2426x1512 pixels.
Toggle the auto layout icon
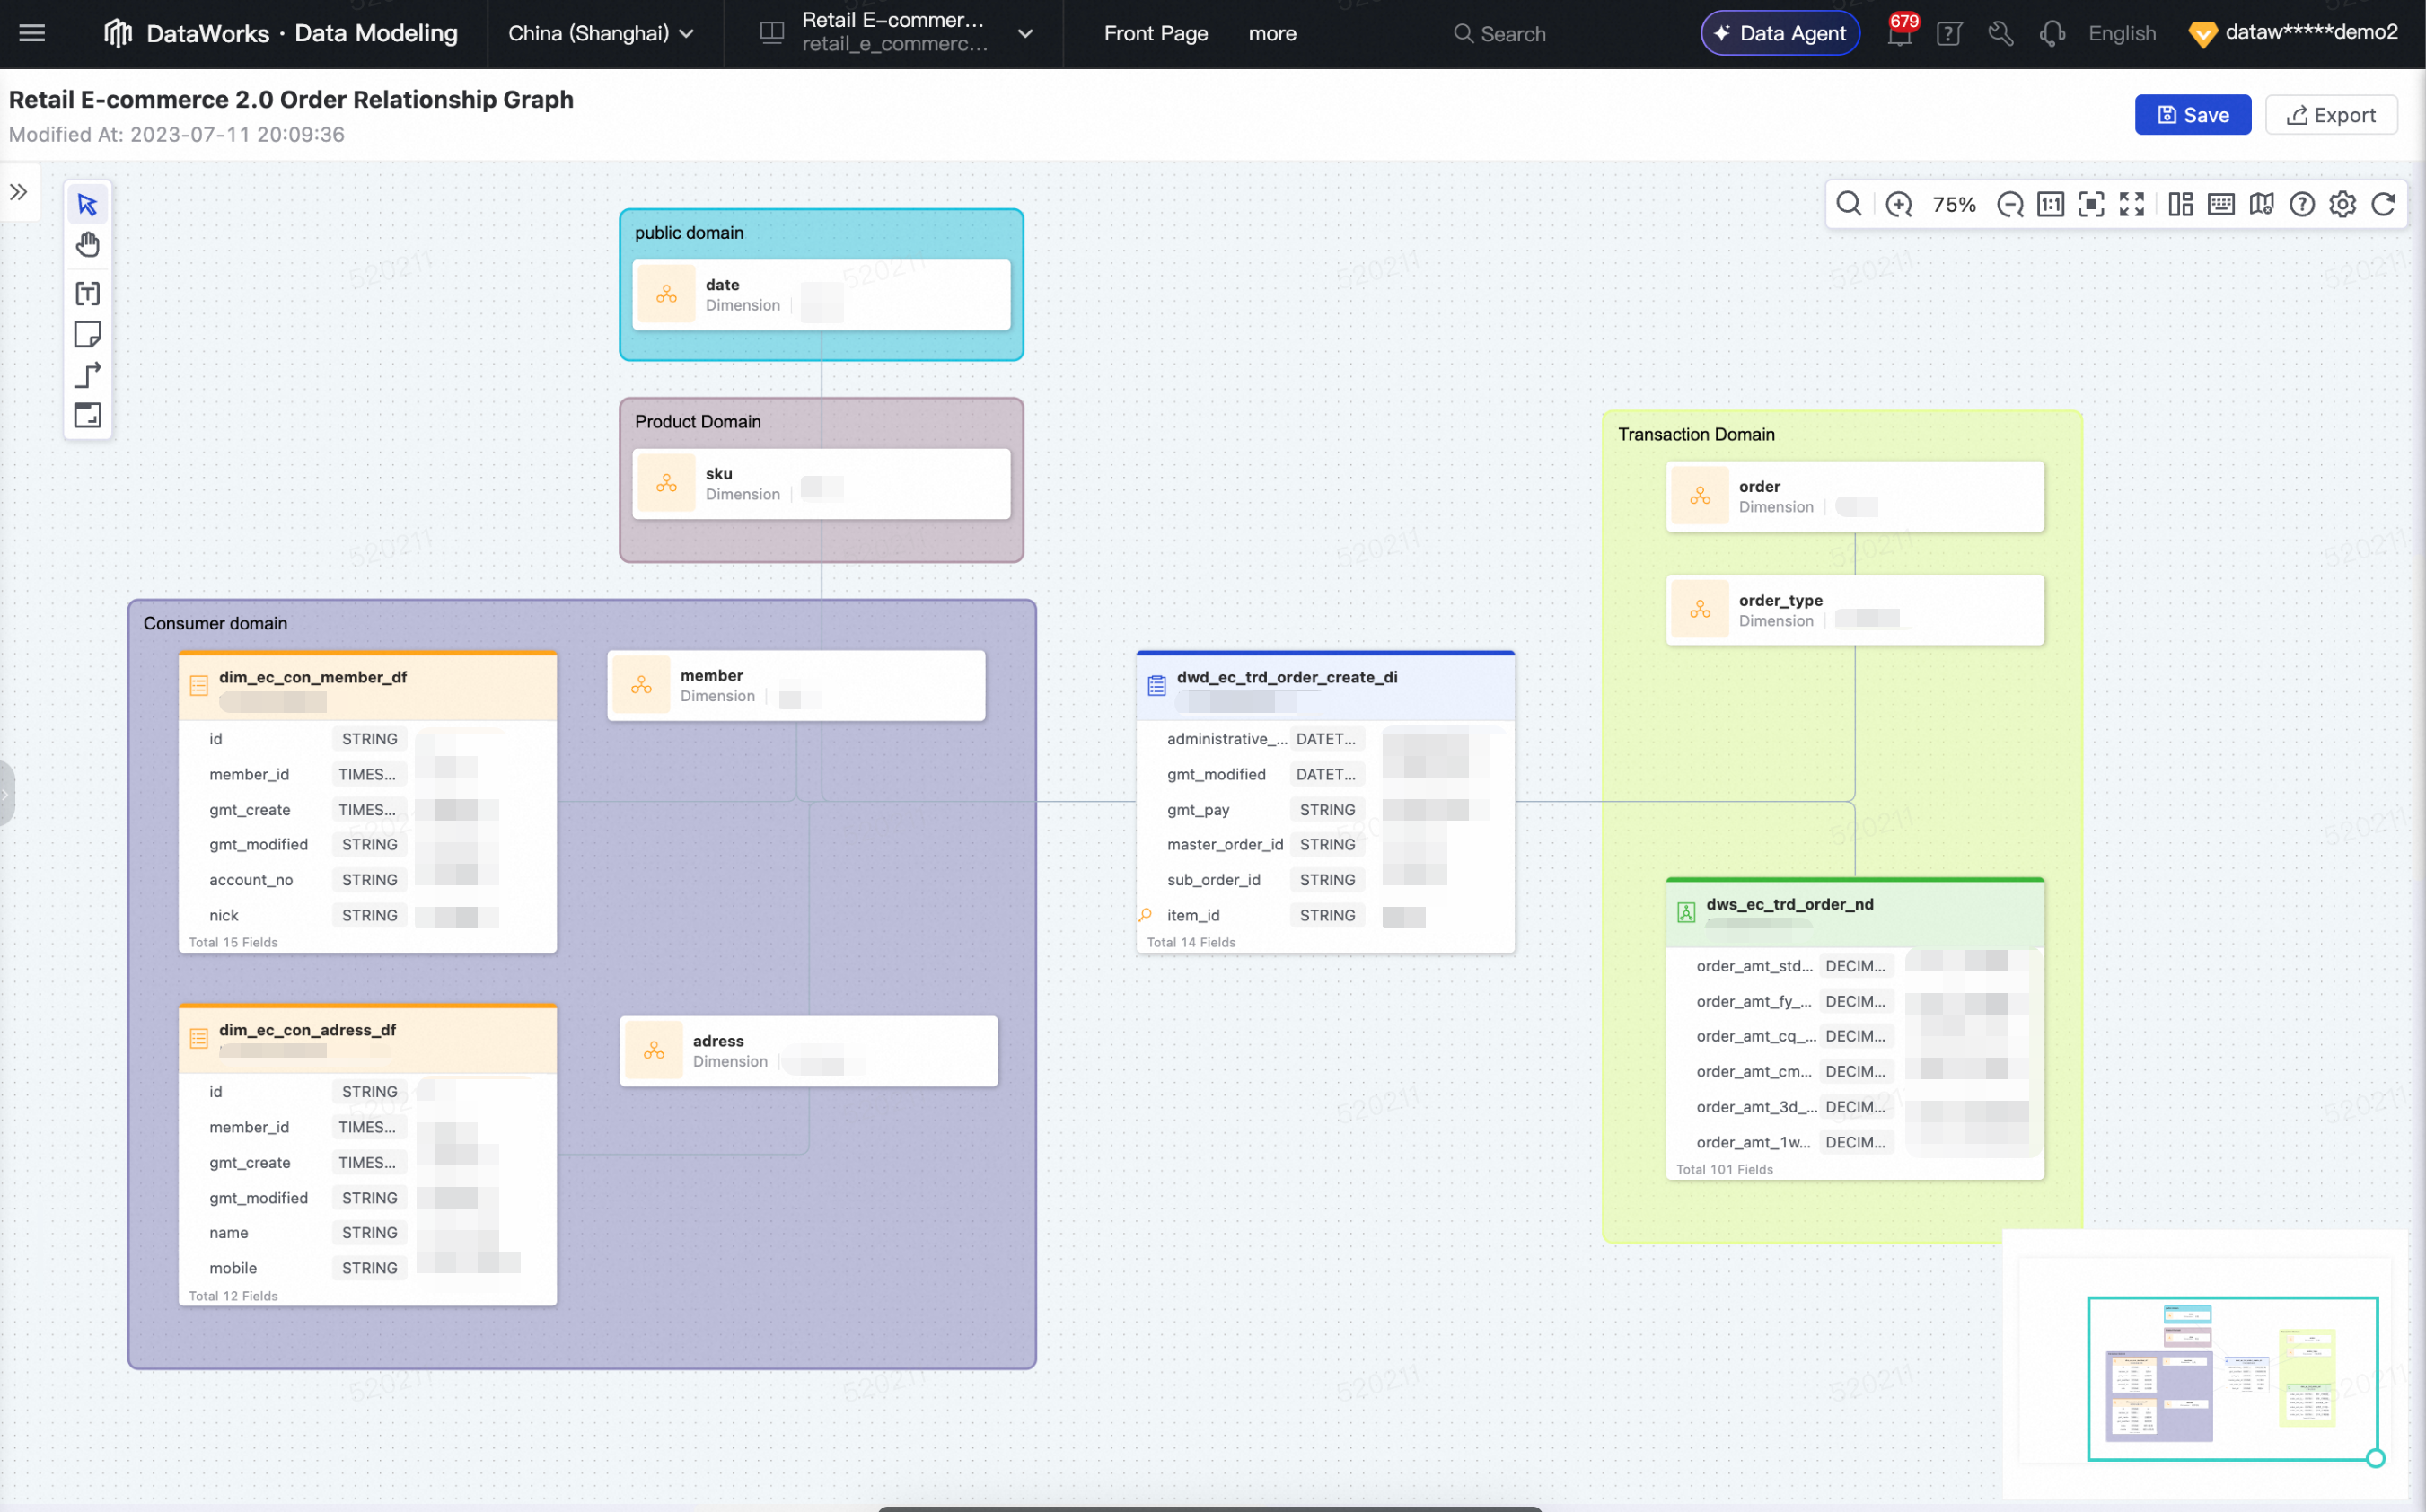coord(2180,204)
